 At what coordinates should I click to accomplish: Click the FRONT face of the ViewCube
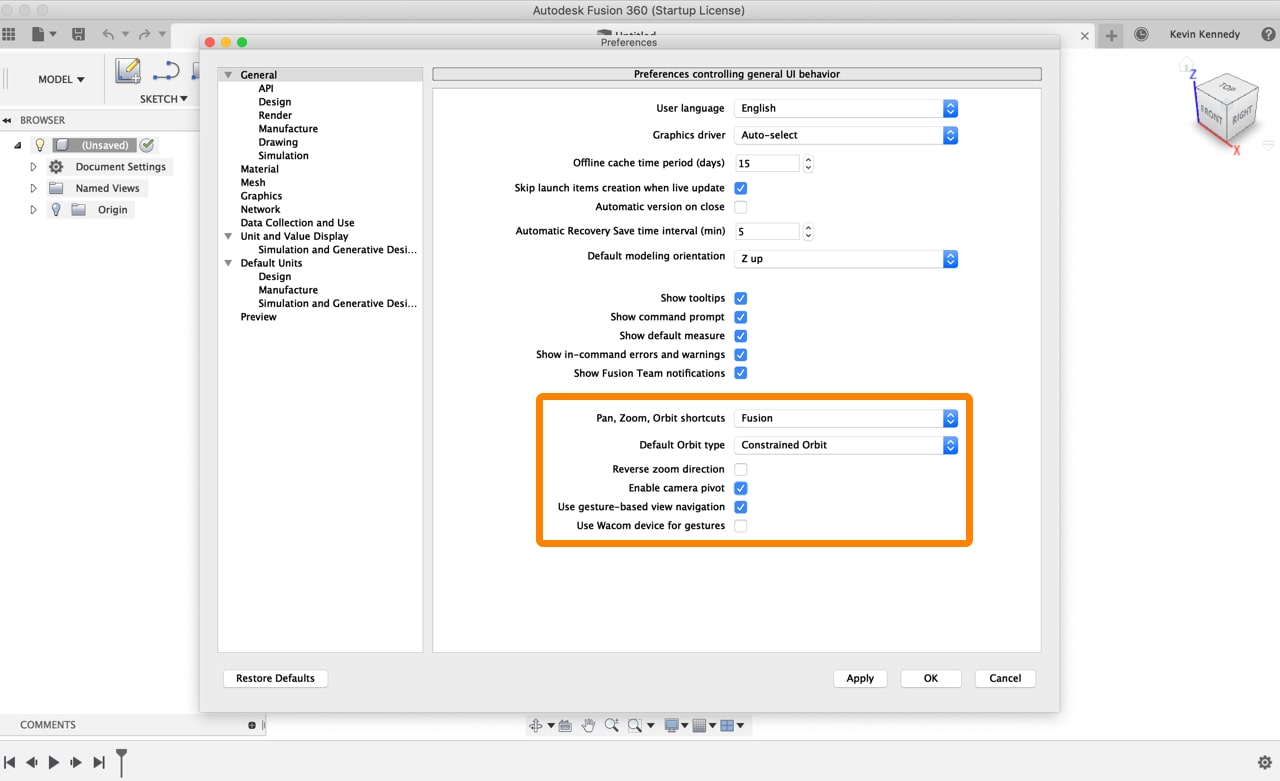[x=1211, y=115]
